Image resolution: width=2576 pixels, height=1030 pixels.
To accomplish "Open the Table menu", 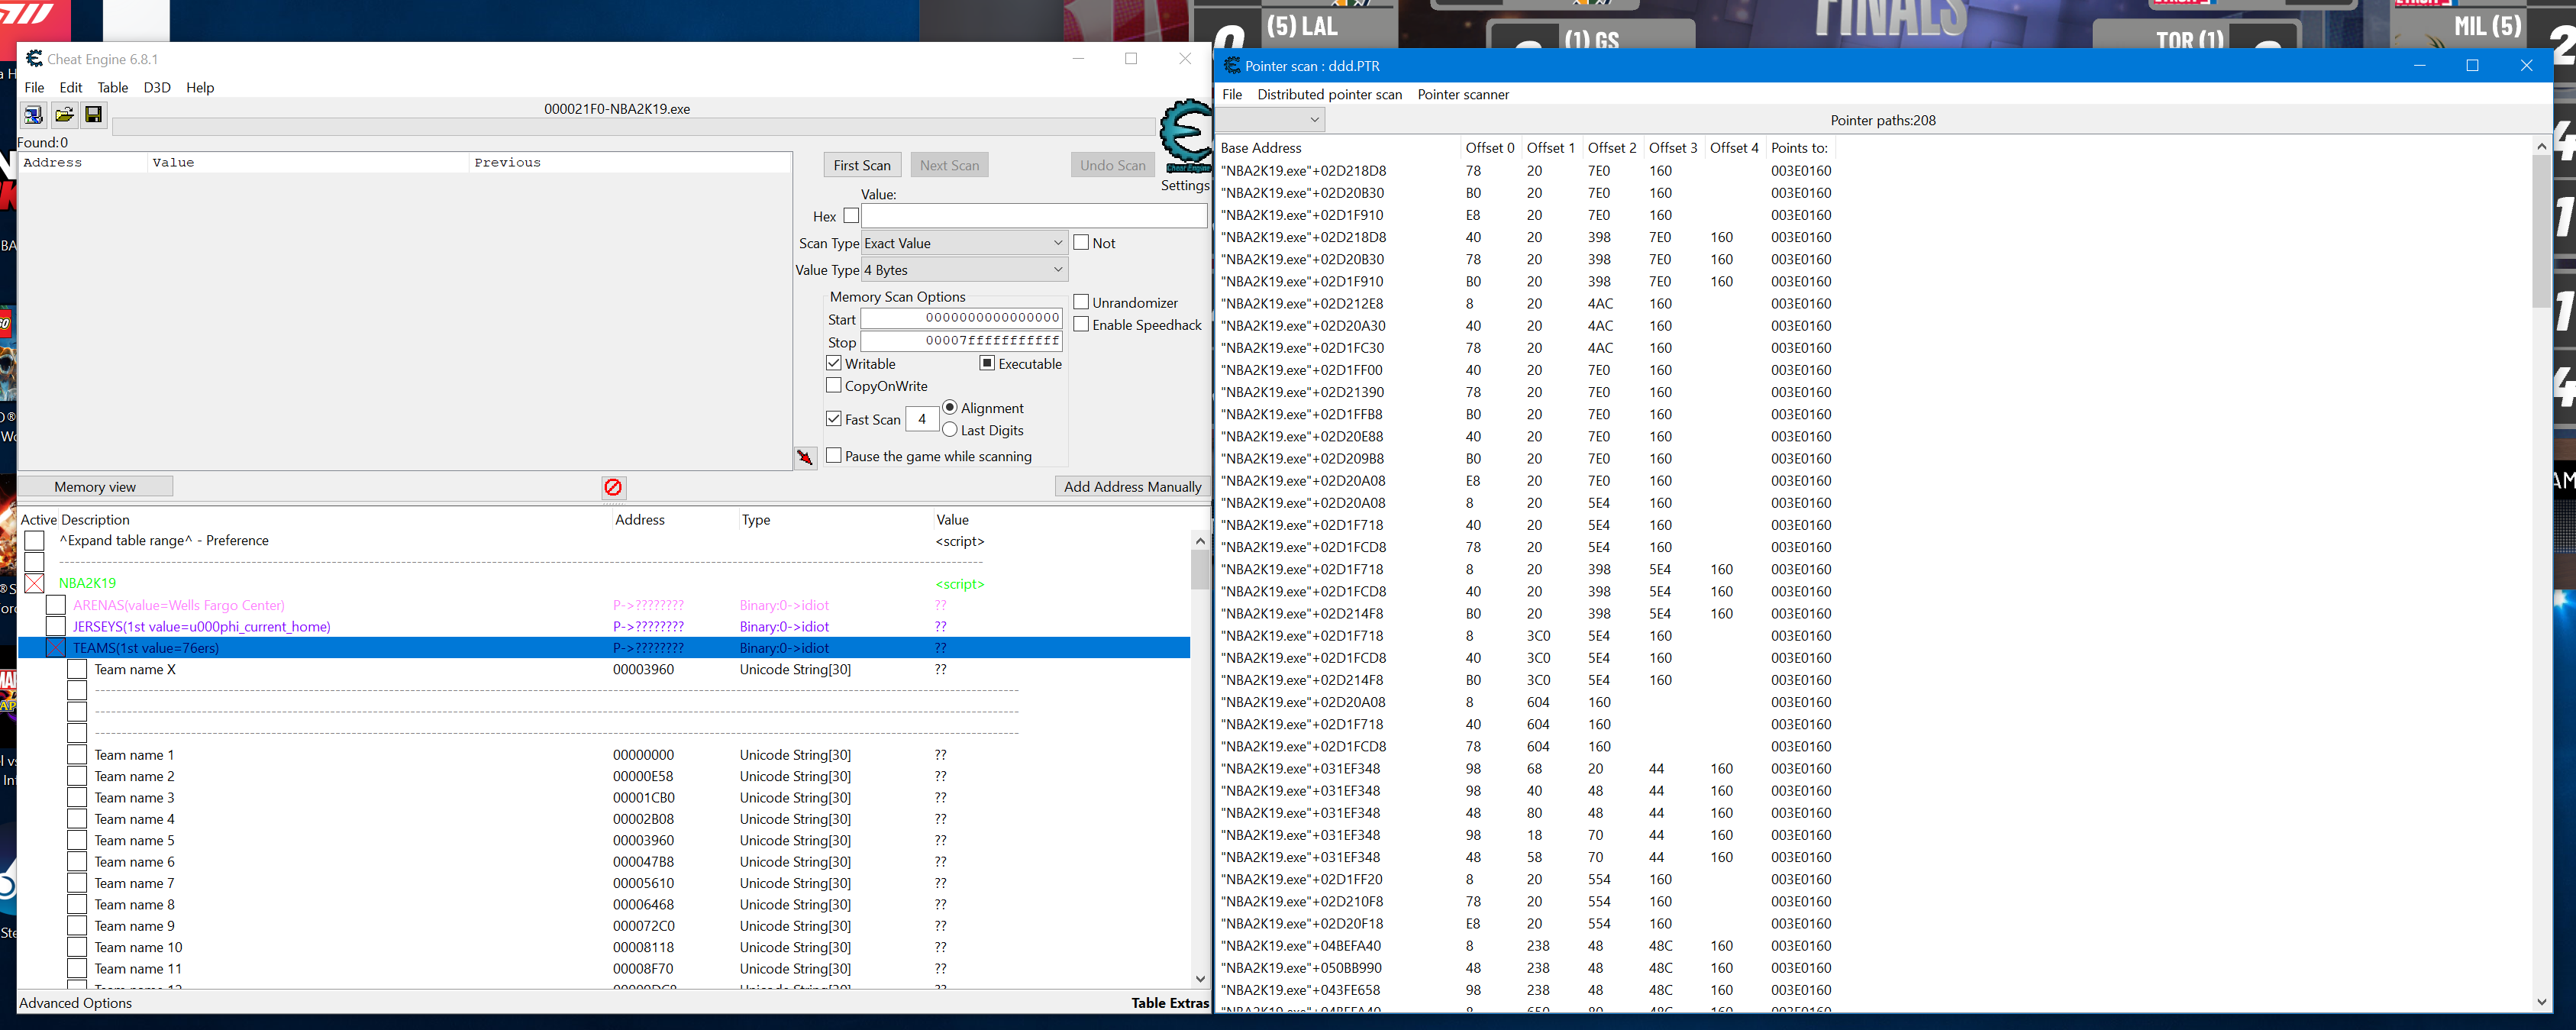I will 113,88.
